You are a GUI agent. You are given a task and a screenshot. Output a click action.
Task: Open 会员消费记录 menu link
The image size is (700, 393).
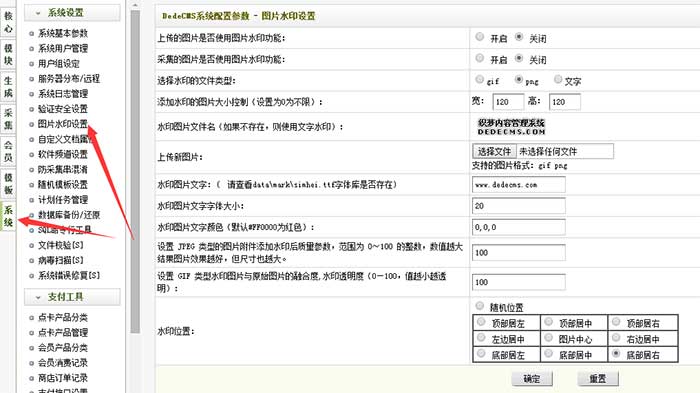(62, 363)
